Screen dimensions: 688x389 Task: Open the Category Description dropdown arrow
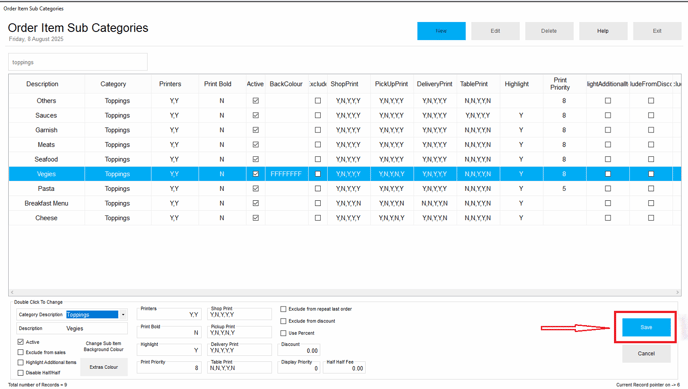123,314
